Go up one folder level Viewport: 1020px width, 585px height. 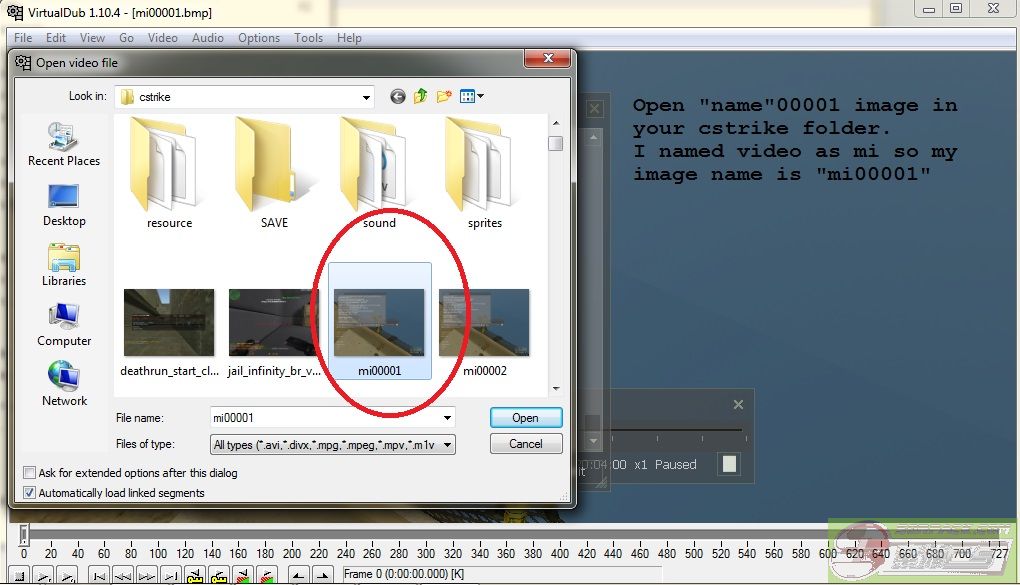421,96
